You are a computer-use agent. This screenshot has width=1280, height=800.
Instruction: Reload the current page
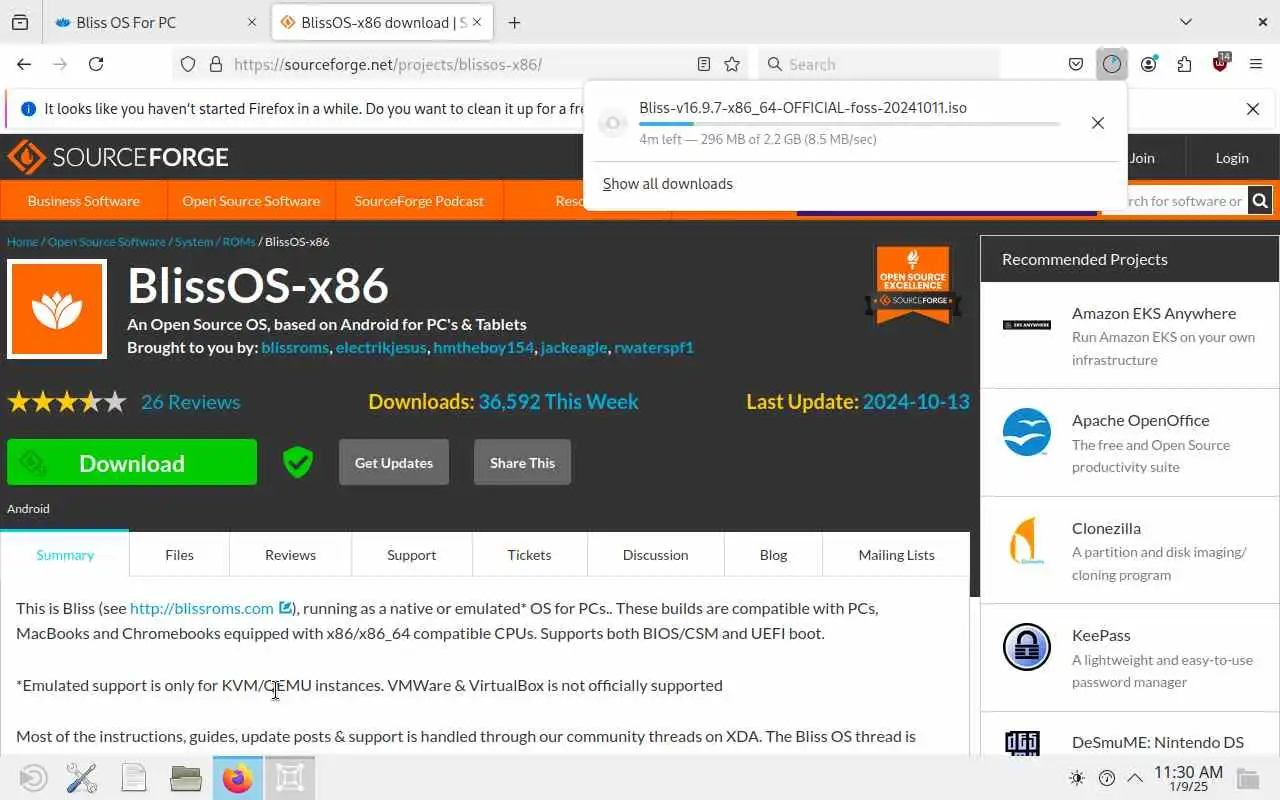(x=96, y=64)
